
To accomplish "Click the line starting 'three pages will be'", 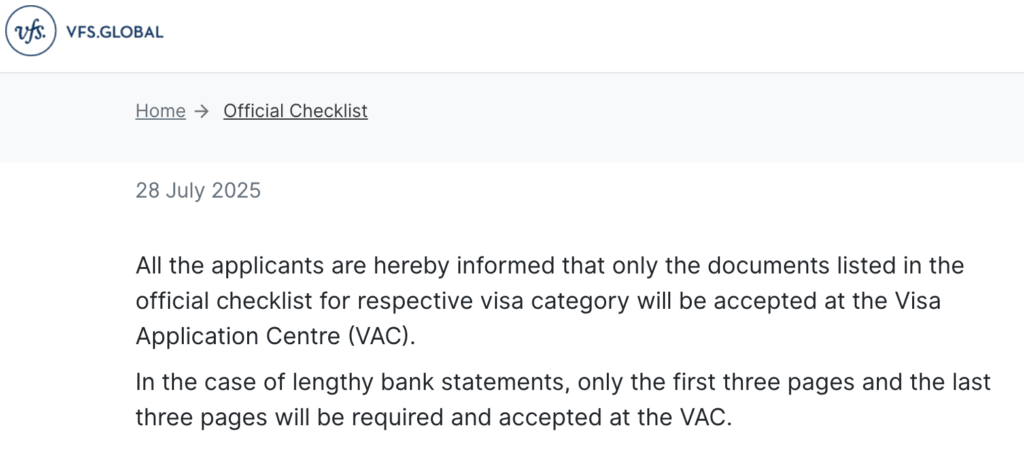I will point(434,417).
